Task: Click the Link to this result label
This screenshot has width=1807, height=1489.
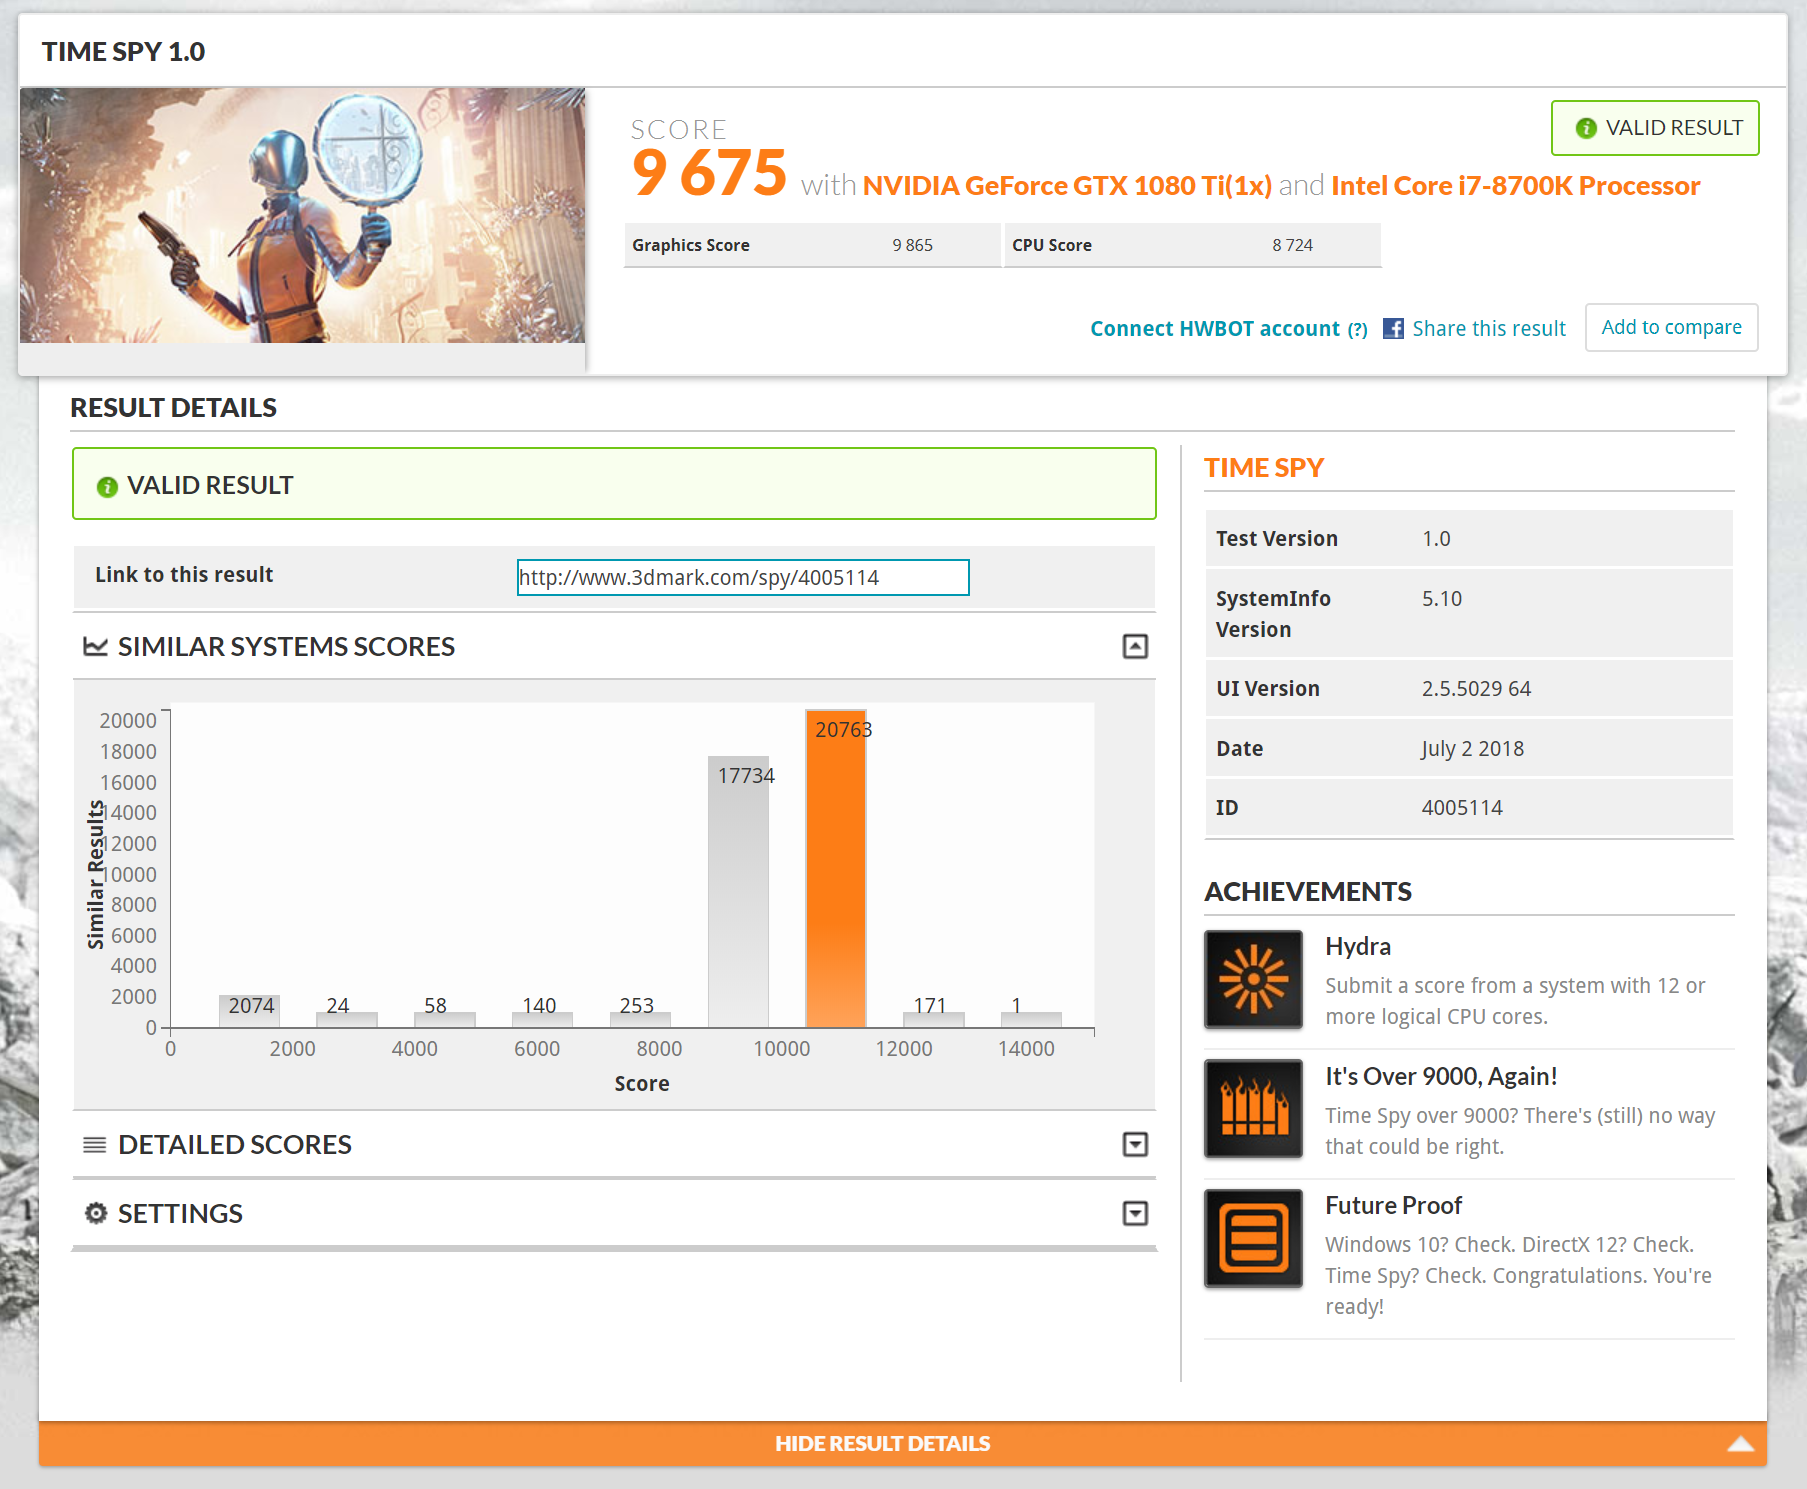Action: pos(184,575)
